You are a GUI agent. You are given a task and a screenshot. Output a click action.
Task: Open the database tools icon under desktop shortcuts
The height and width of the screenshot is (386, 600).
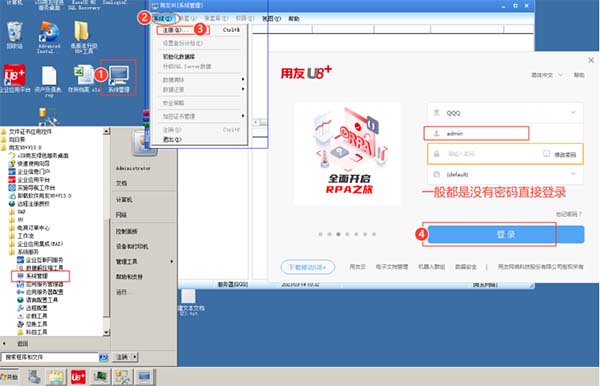(x=48, y=117)
